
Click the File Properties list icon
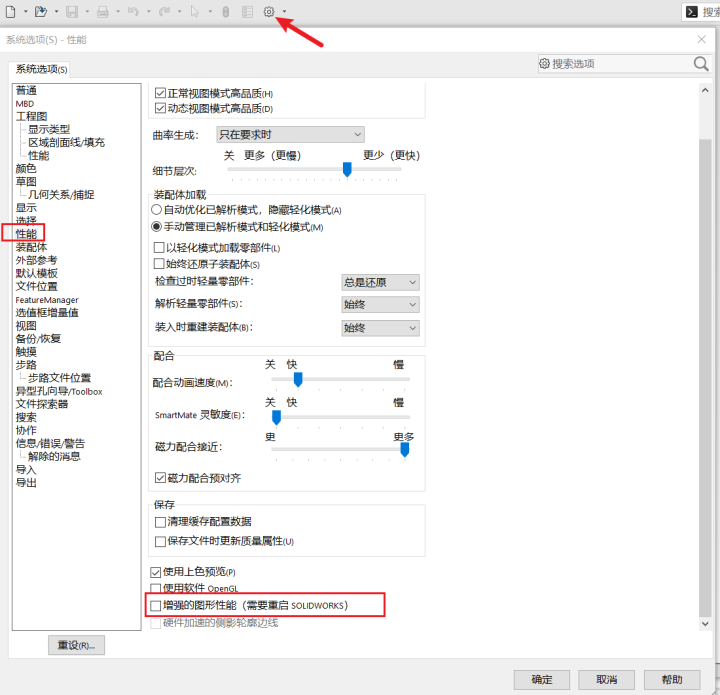(248, 11)
